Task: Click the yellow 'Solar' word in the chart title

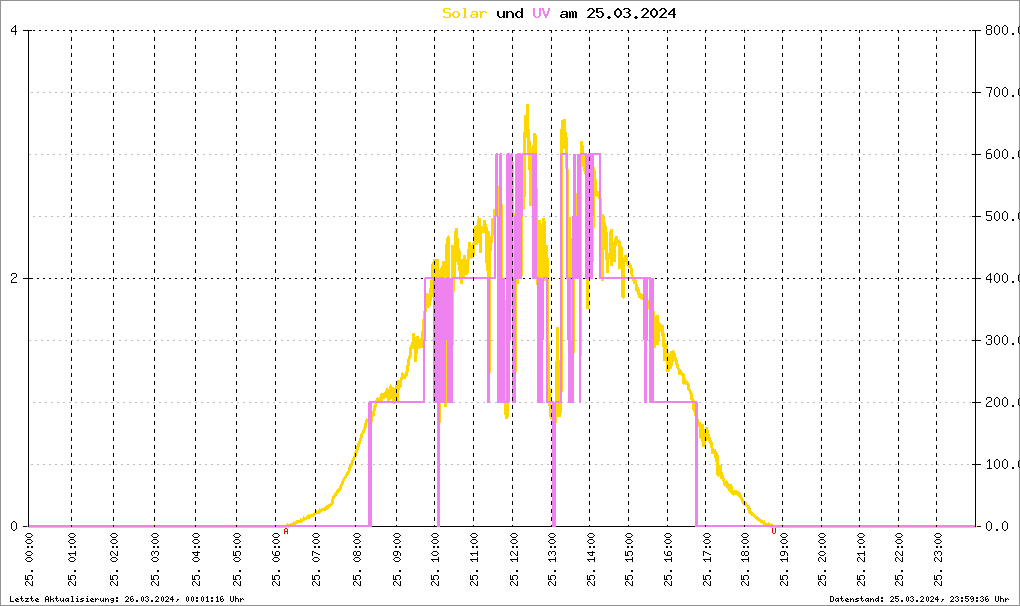Action: click(464, 13)
